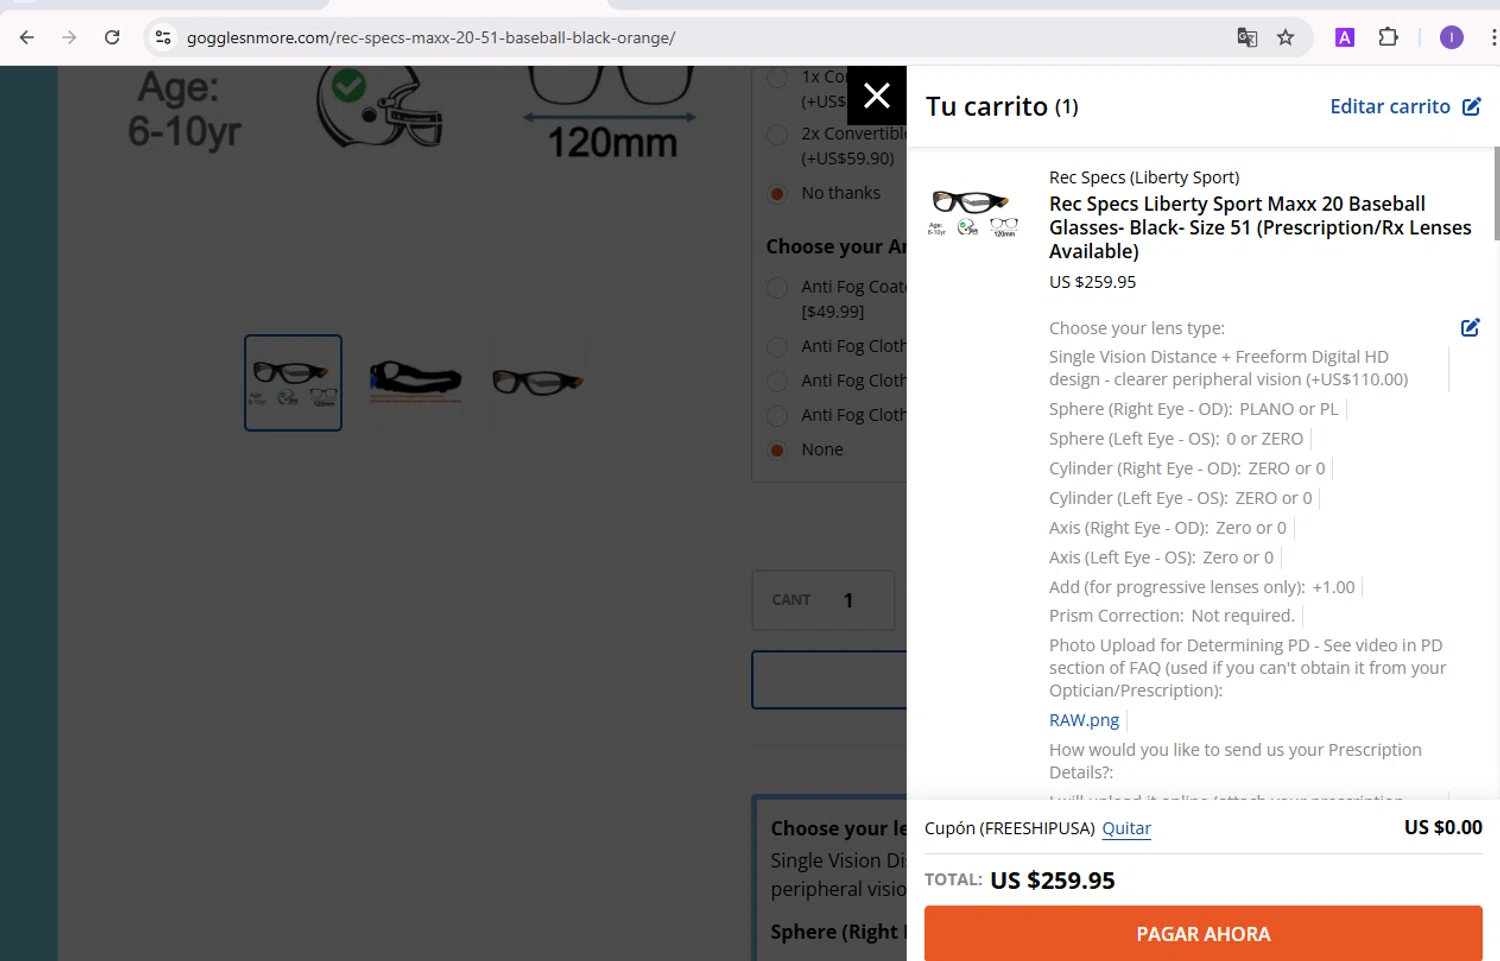Image resolution: width=1500 pixels, height=961 pixels.
Task: Select the 1x Convertible radio option
Action: (777, 78)
